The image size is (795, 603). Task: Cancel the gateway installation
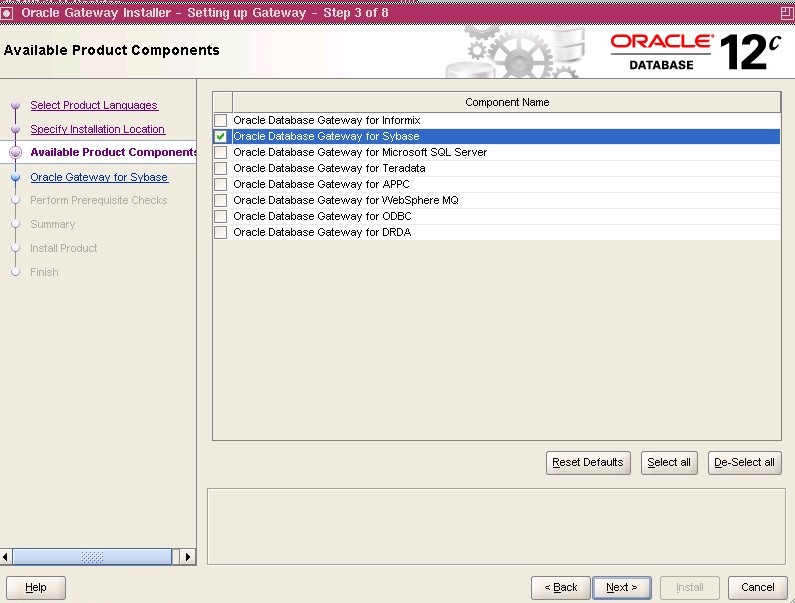pyautogui.click(x=757, y=587)
